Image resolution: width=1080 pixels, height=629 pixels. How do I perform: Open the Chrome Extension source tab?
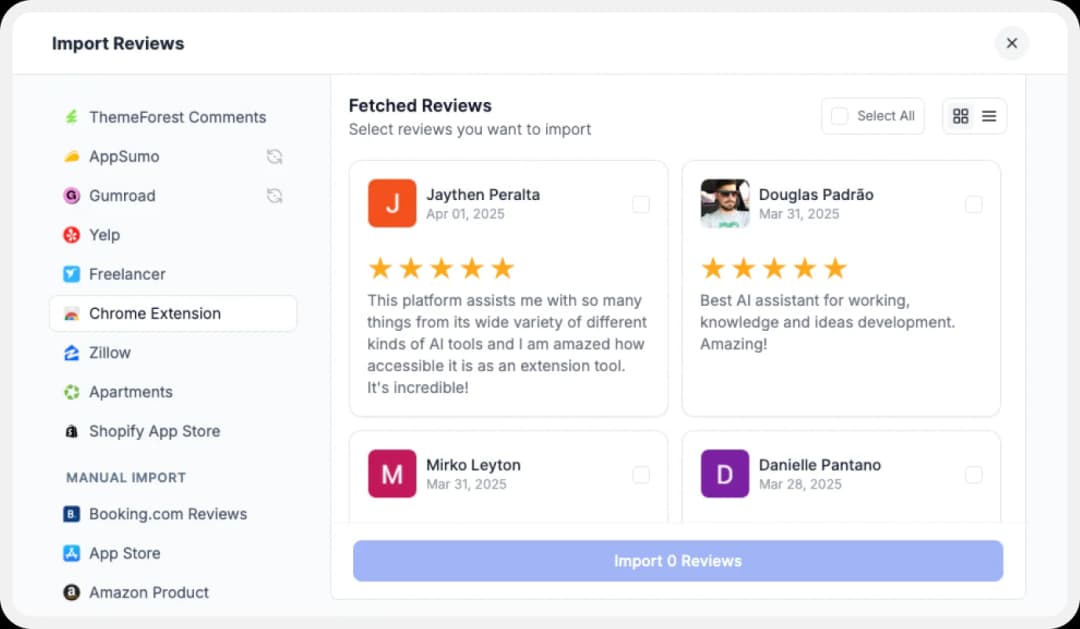click(156, 313)
